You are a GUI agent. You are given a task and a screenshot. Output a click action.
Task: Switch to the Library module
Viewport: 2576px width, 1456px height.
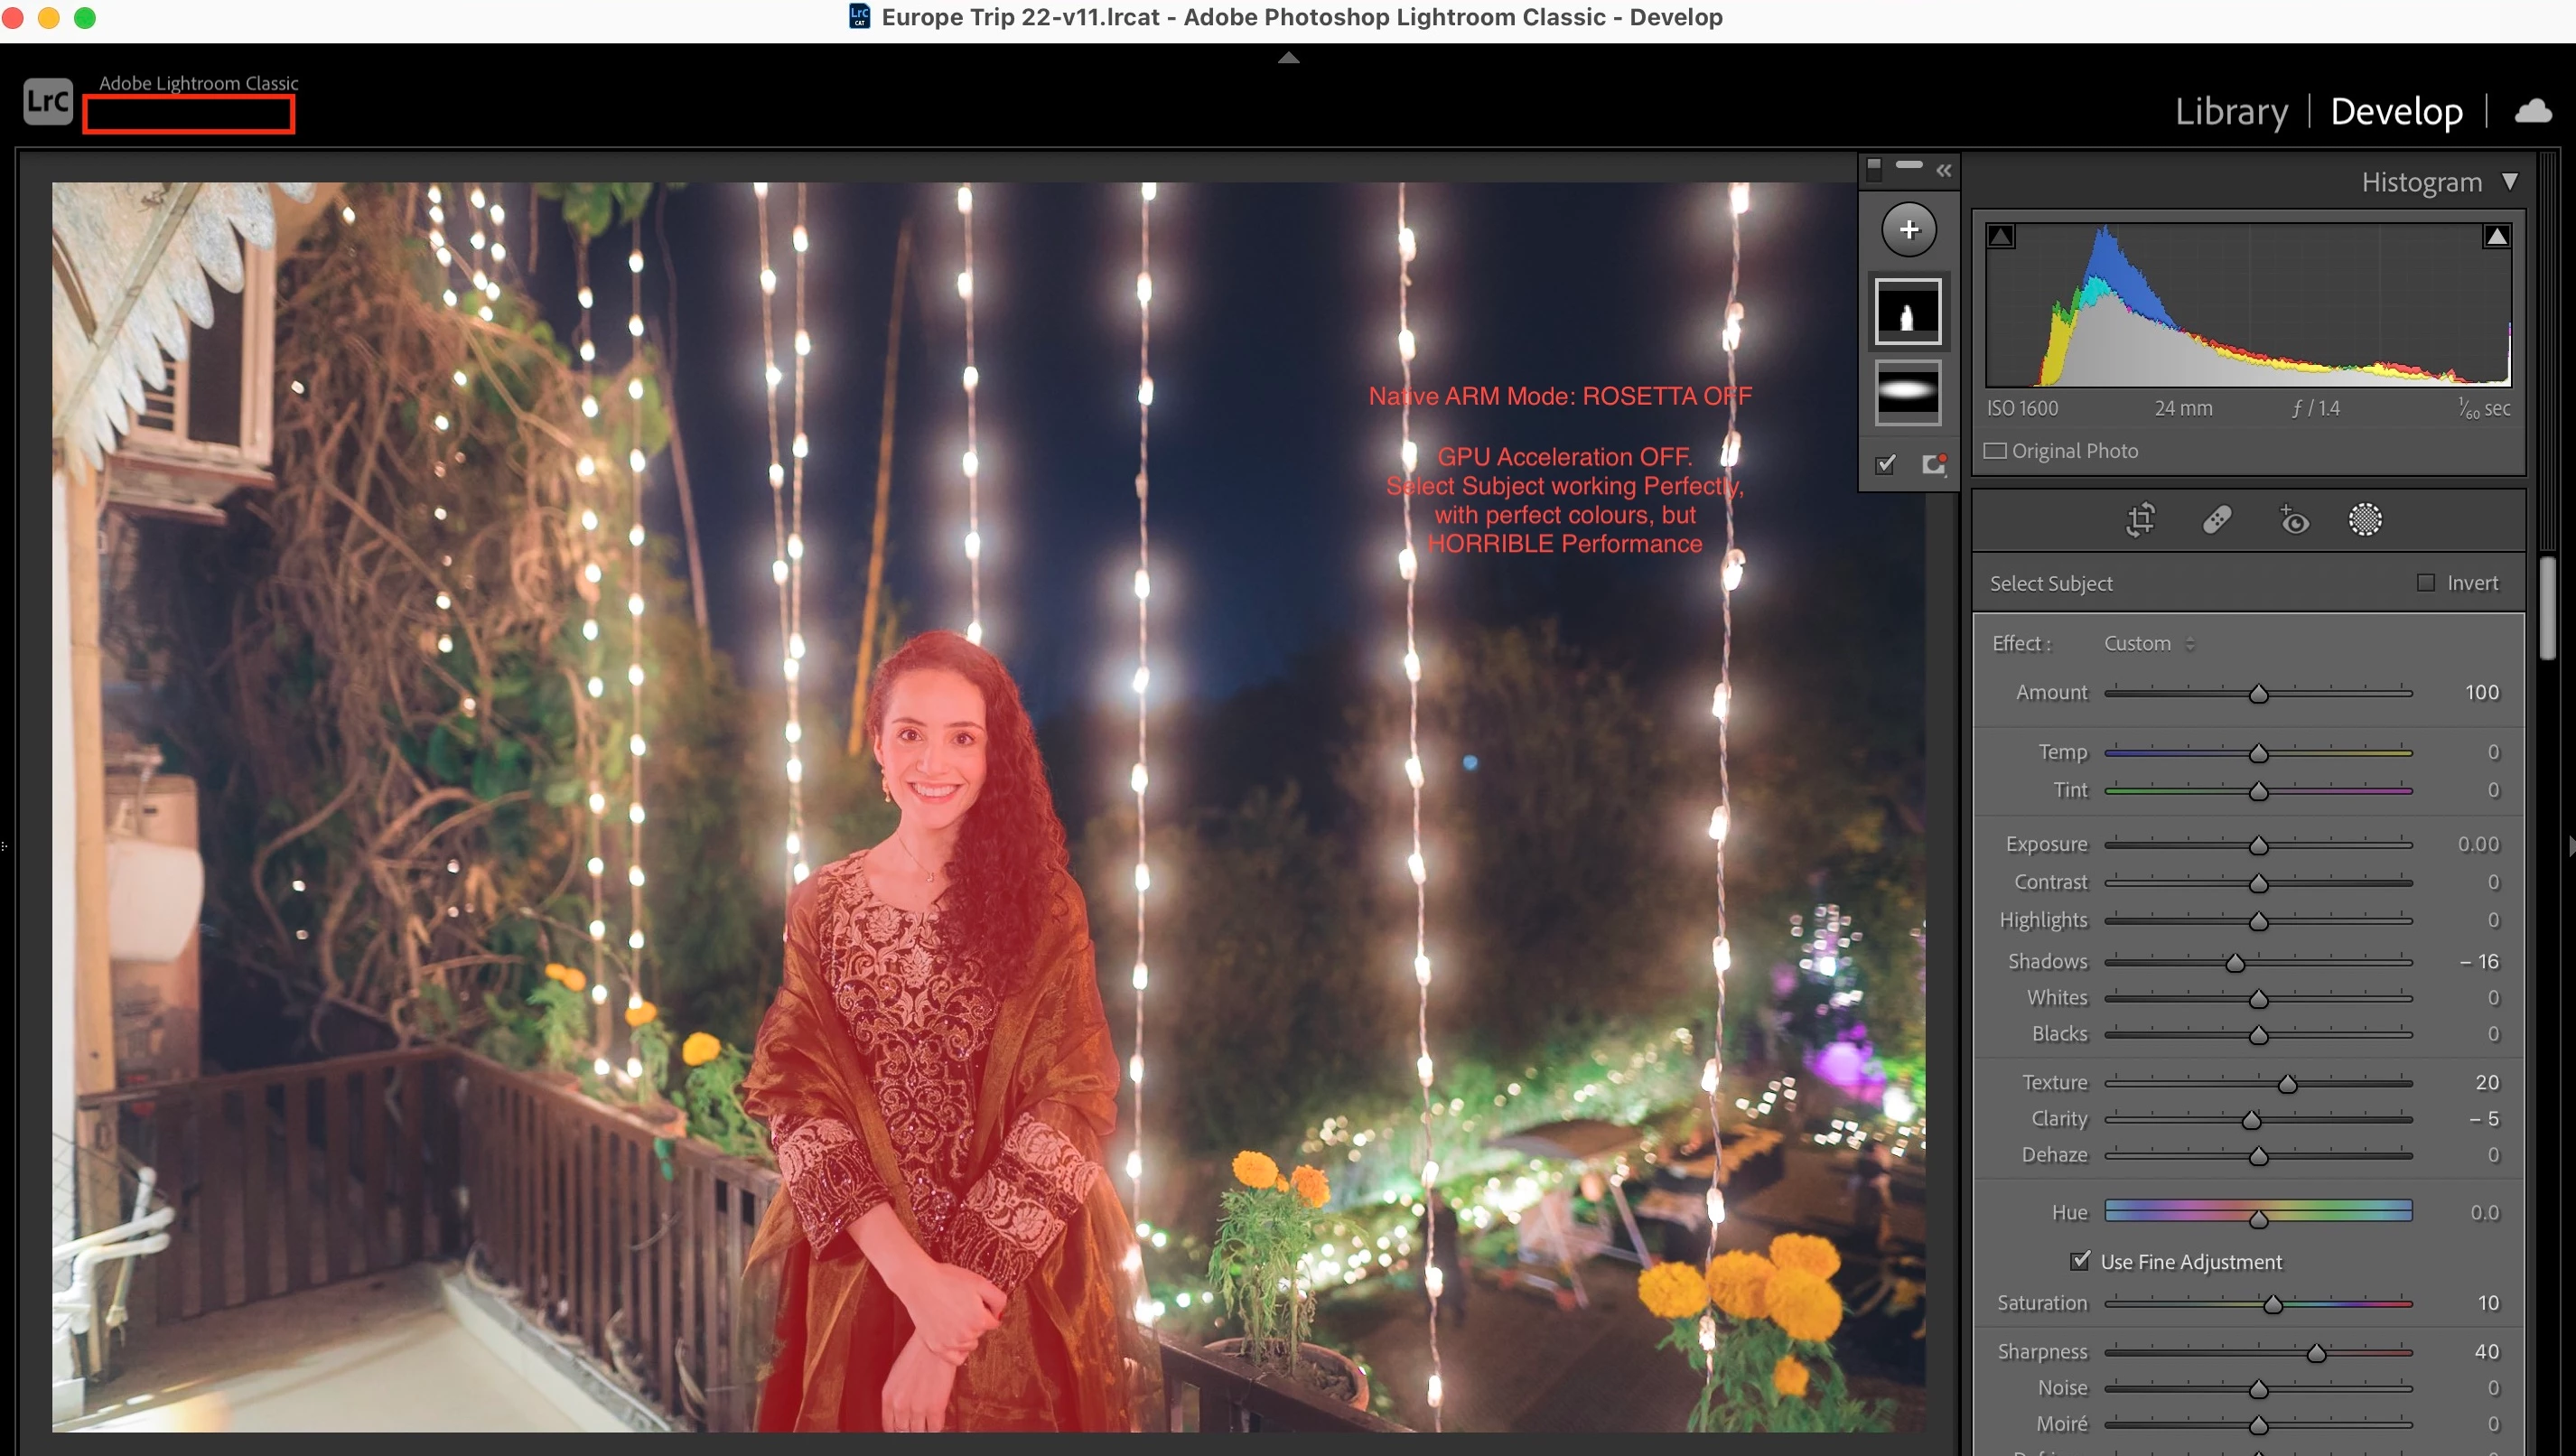2231,111
